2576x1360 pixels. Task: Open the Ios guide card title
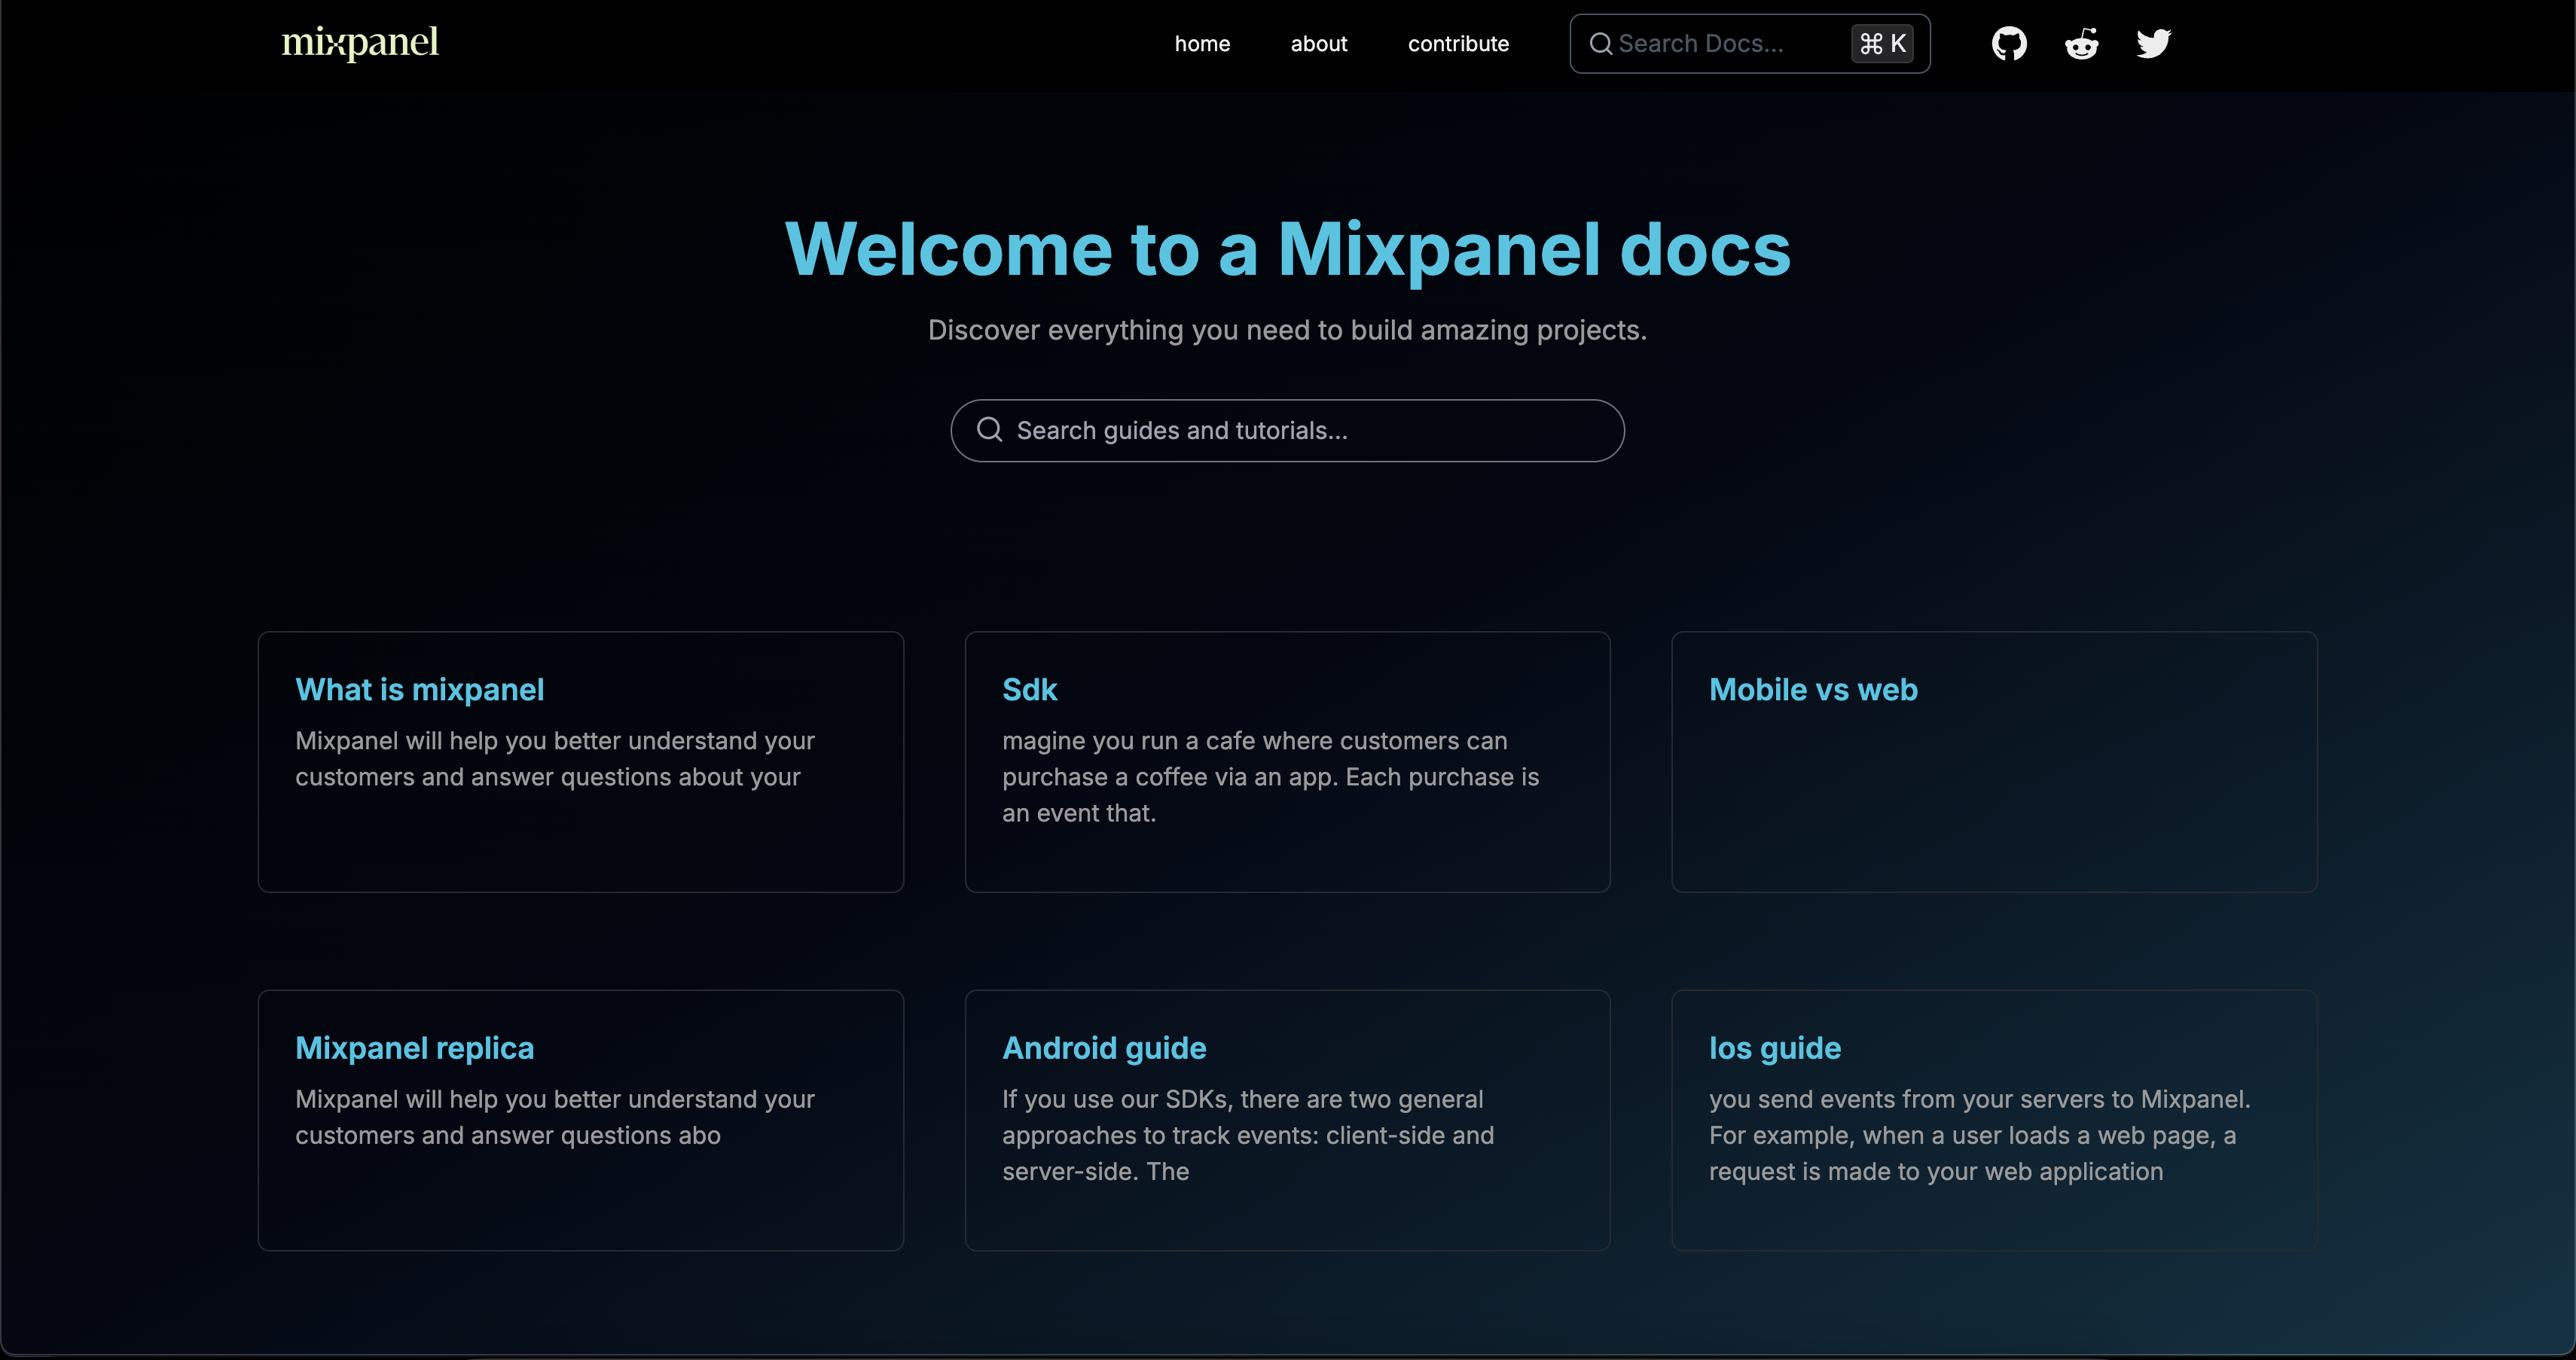pos(1775,1048)
